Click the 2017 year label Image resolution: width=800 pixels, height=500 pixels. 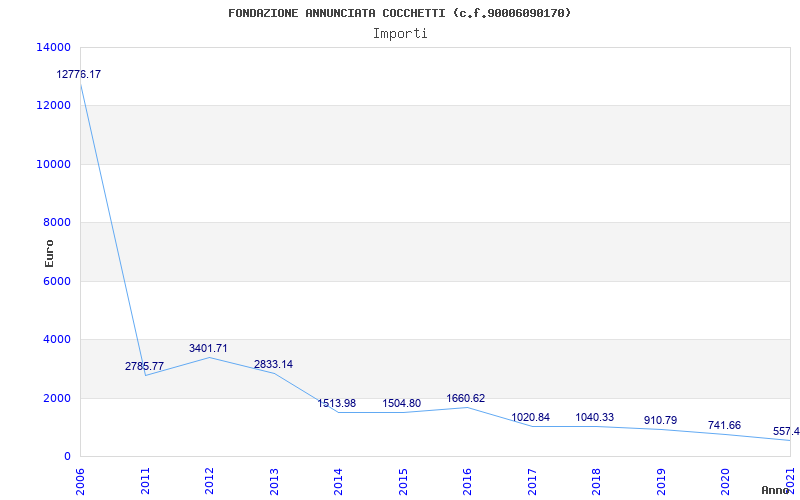pos(532,481)
